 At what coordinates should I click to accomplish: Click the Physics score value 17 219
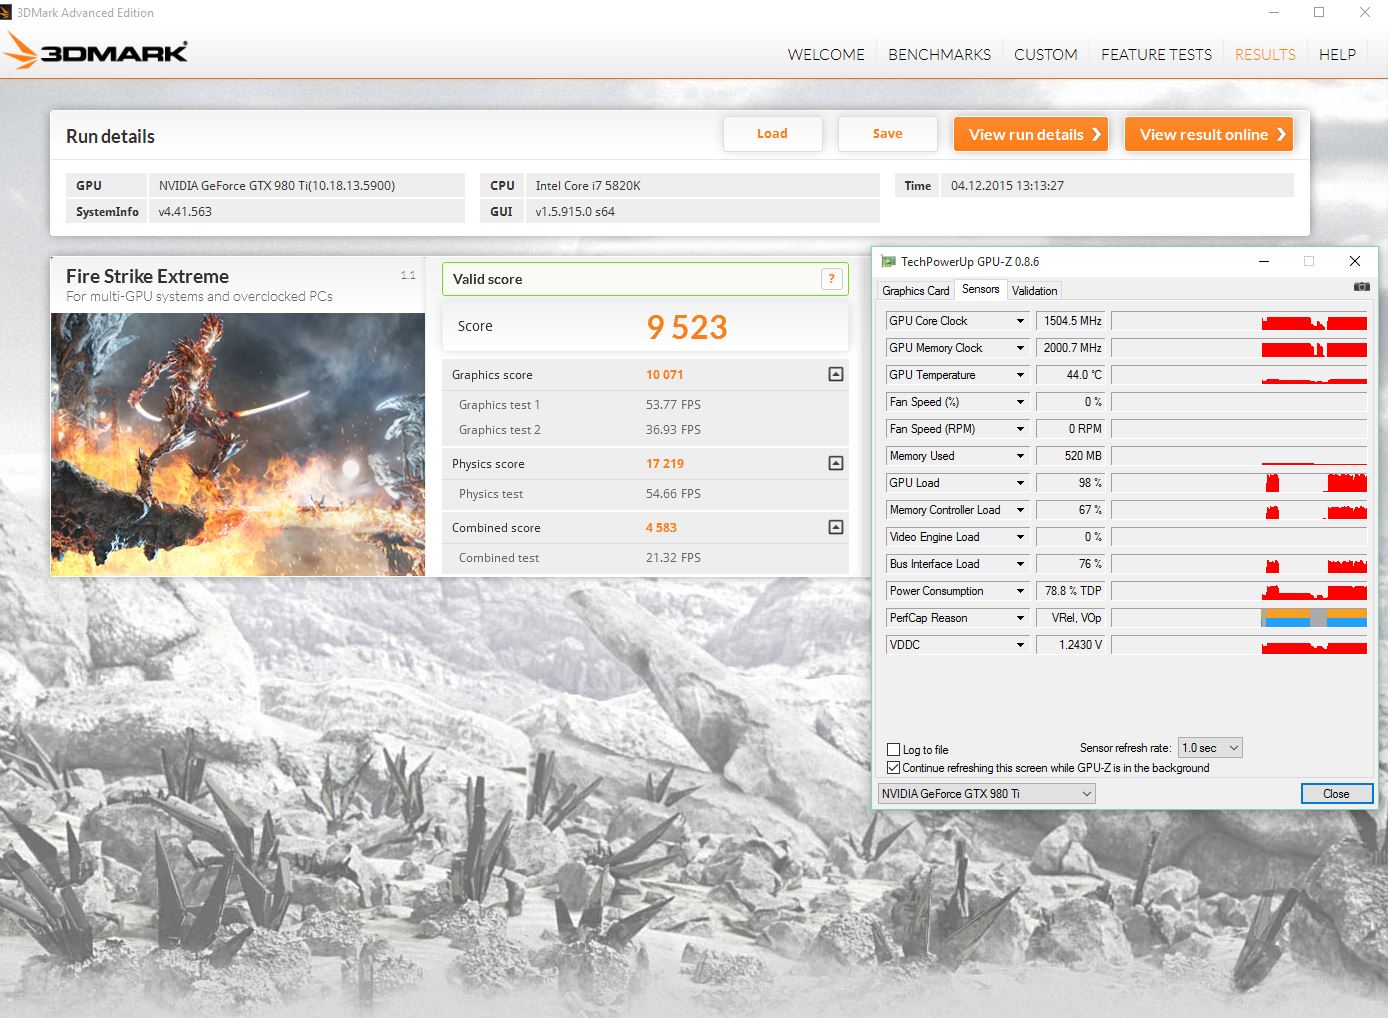pos(665,464)
